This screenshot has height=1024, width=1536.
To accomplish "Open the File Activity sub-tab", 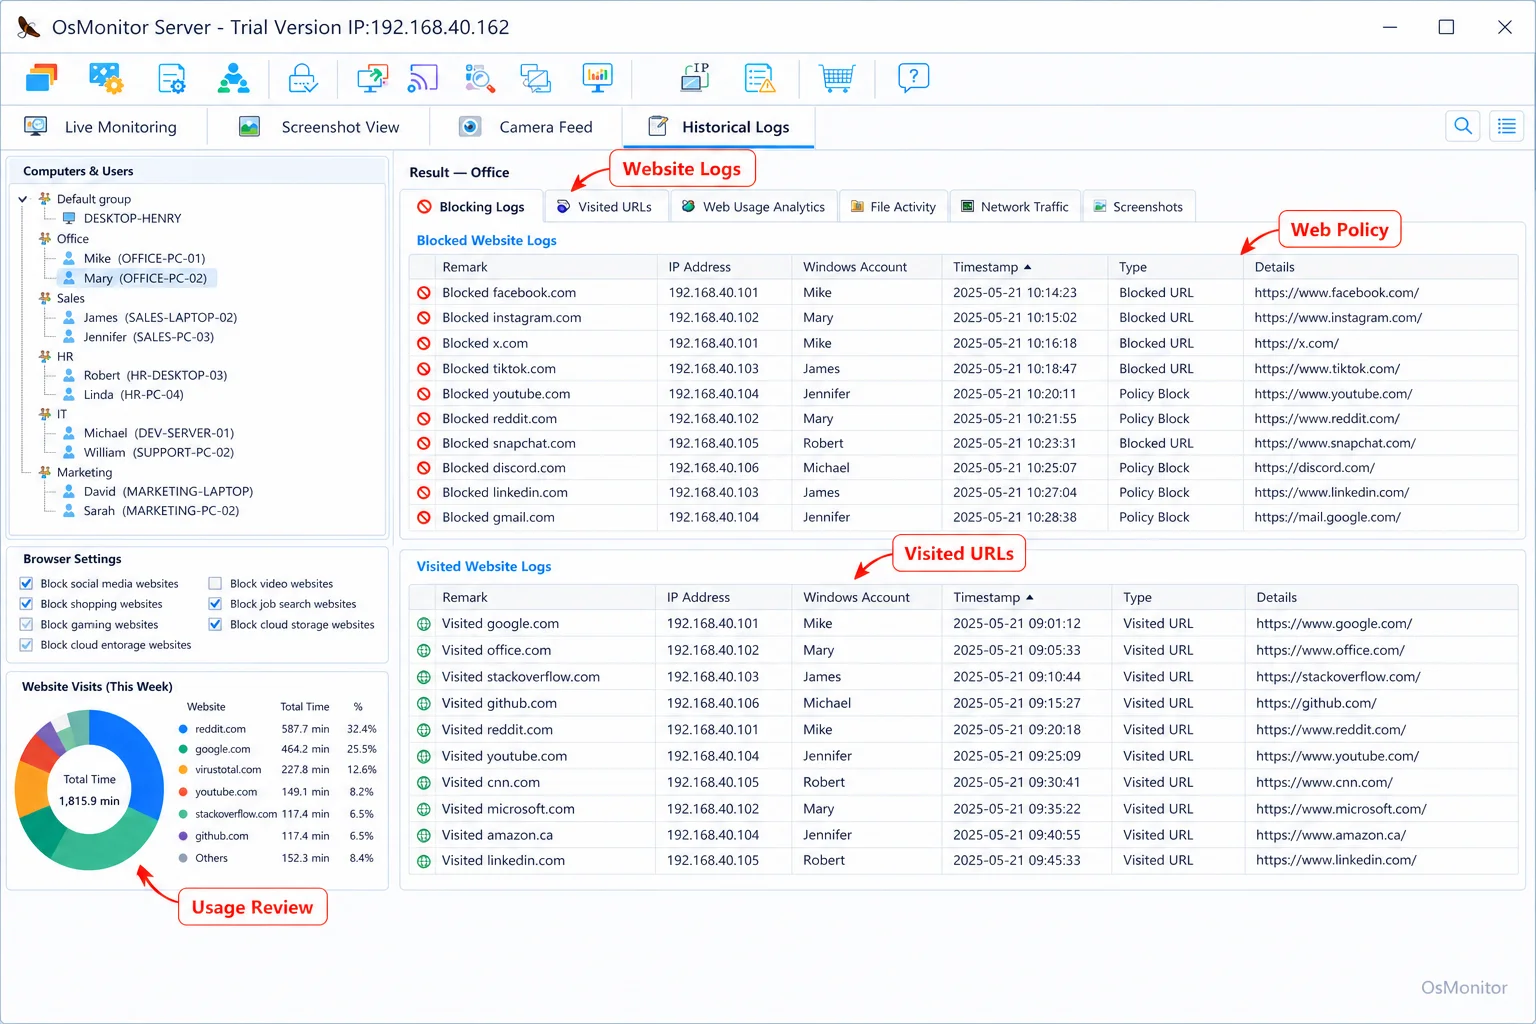I will click(893, 207).
